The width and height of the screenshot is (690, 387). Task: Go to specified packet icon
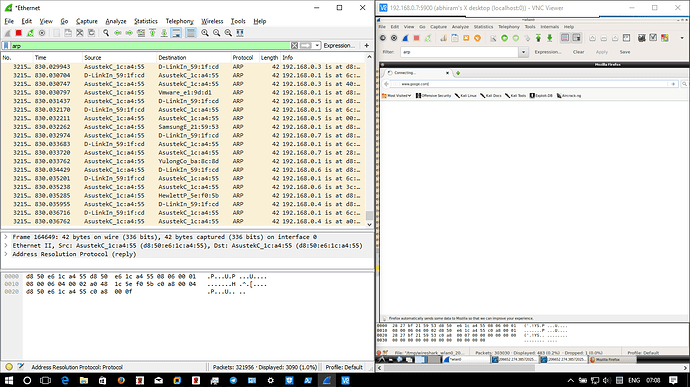point(141,33)
